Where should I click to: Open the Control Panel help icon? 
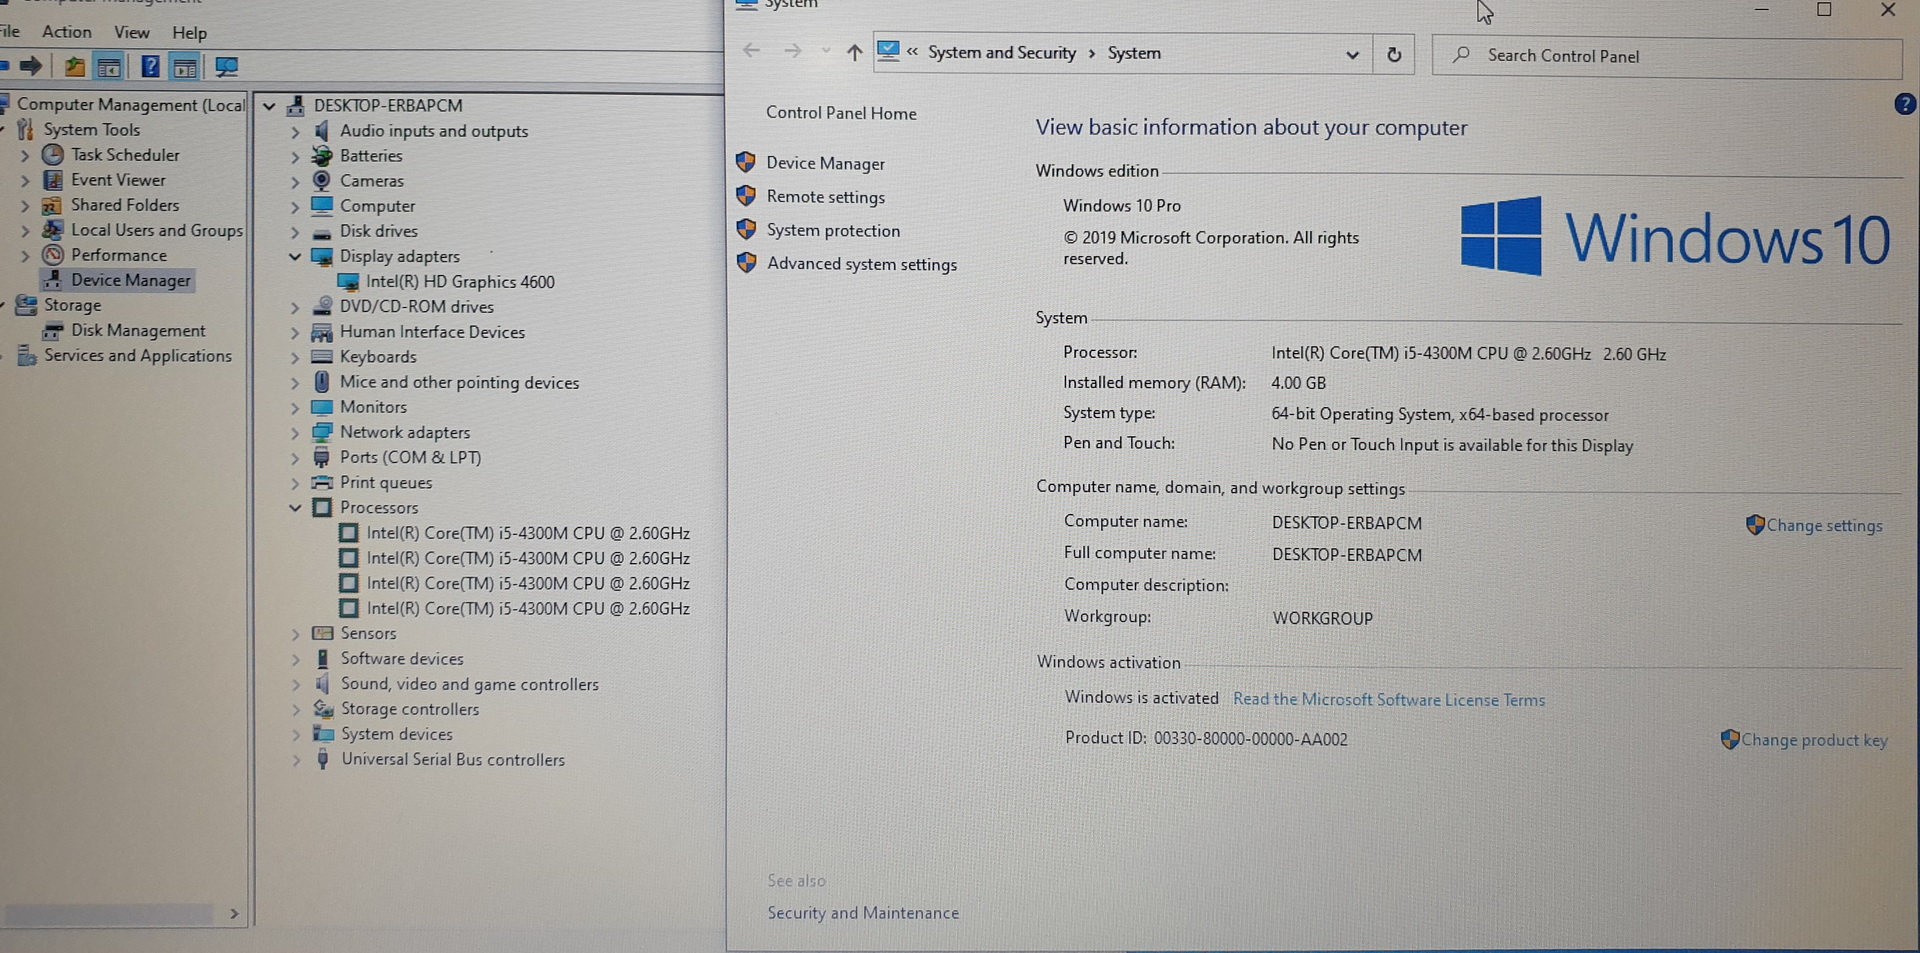1904,104
